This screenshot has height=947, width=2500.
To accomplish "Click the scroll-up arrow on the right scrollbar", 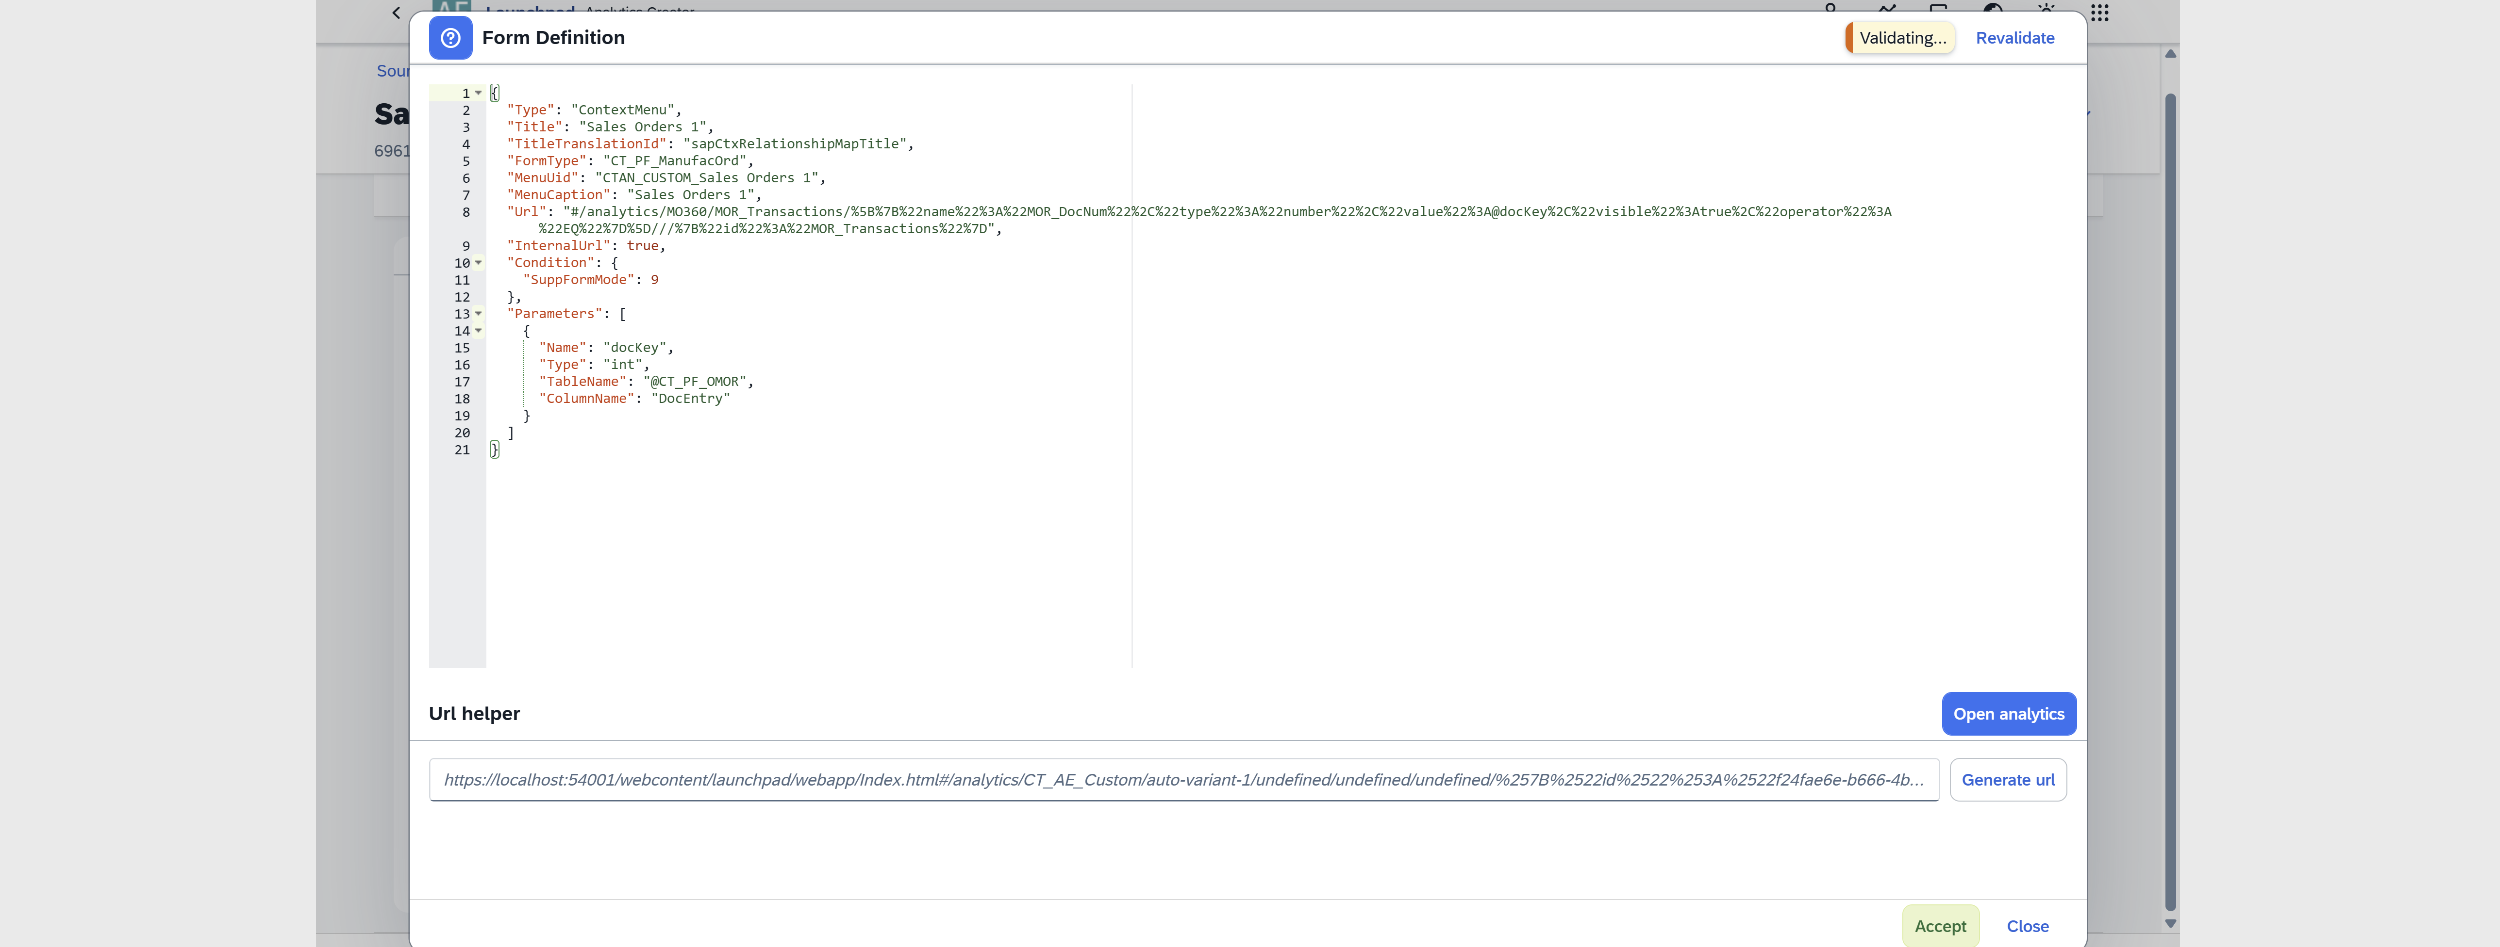I will [2168, 53].
